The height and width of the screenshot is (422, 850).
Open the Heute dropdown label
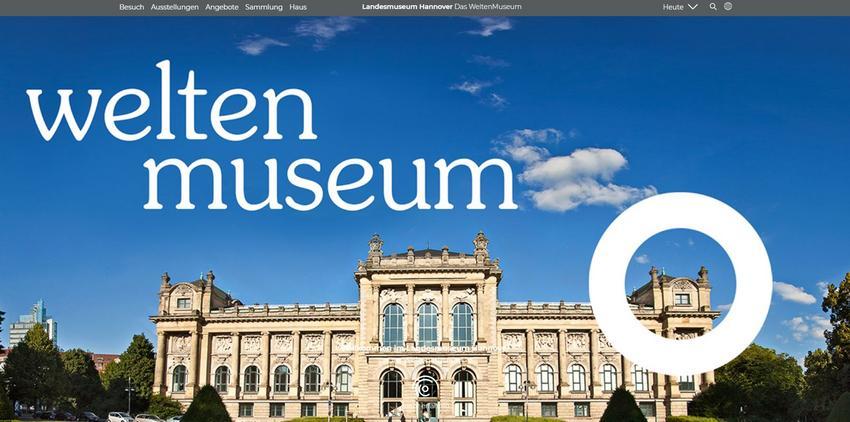673,7
